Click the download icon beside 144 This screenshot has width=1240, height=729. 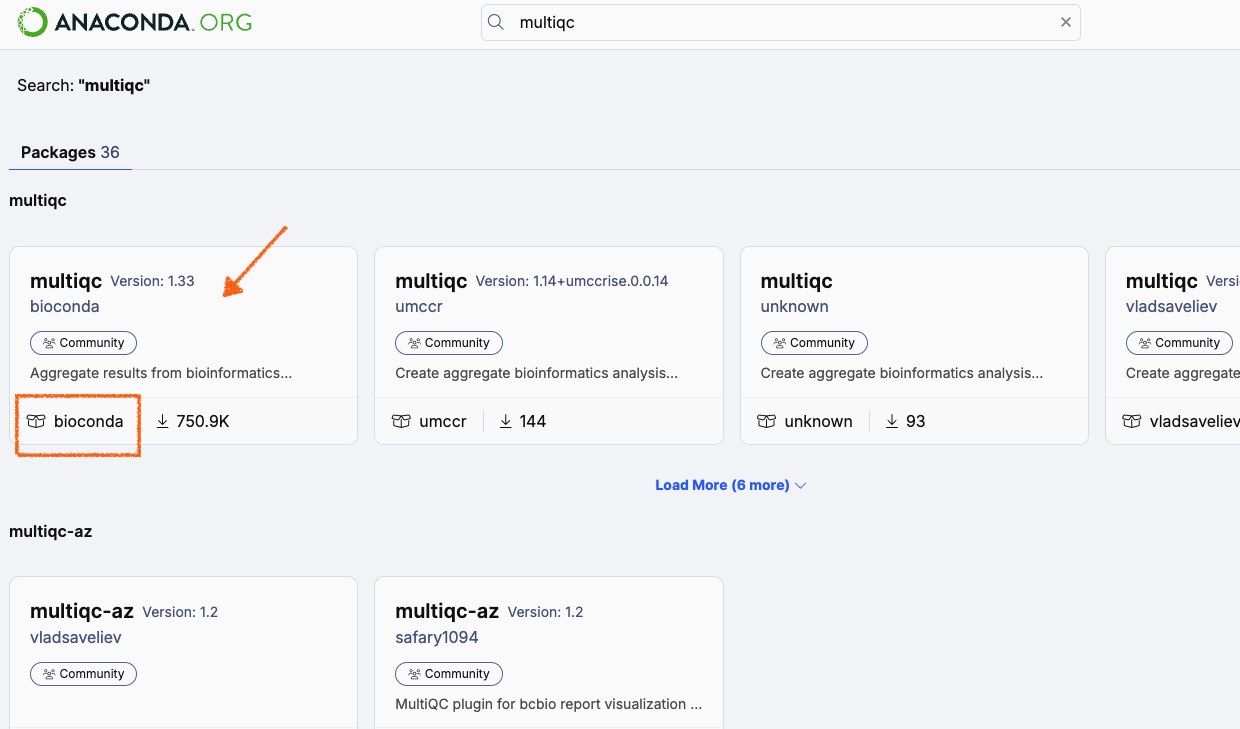tap(506, 421)
